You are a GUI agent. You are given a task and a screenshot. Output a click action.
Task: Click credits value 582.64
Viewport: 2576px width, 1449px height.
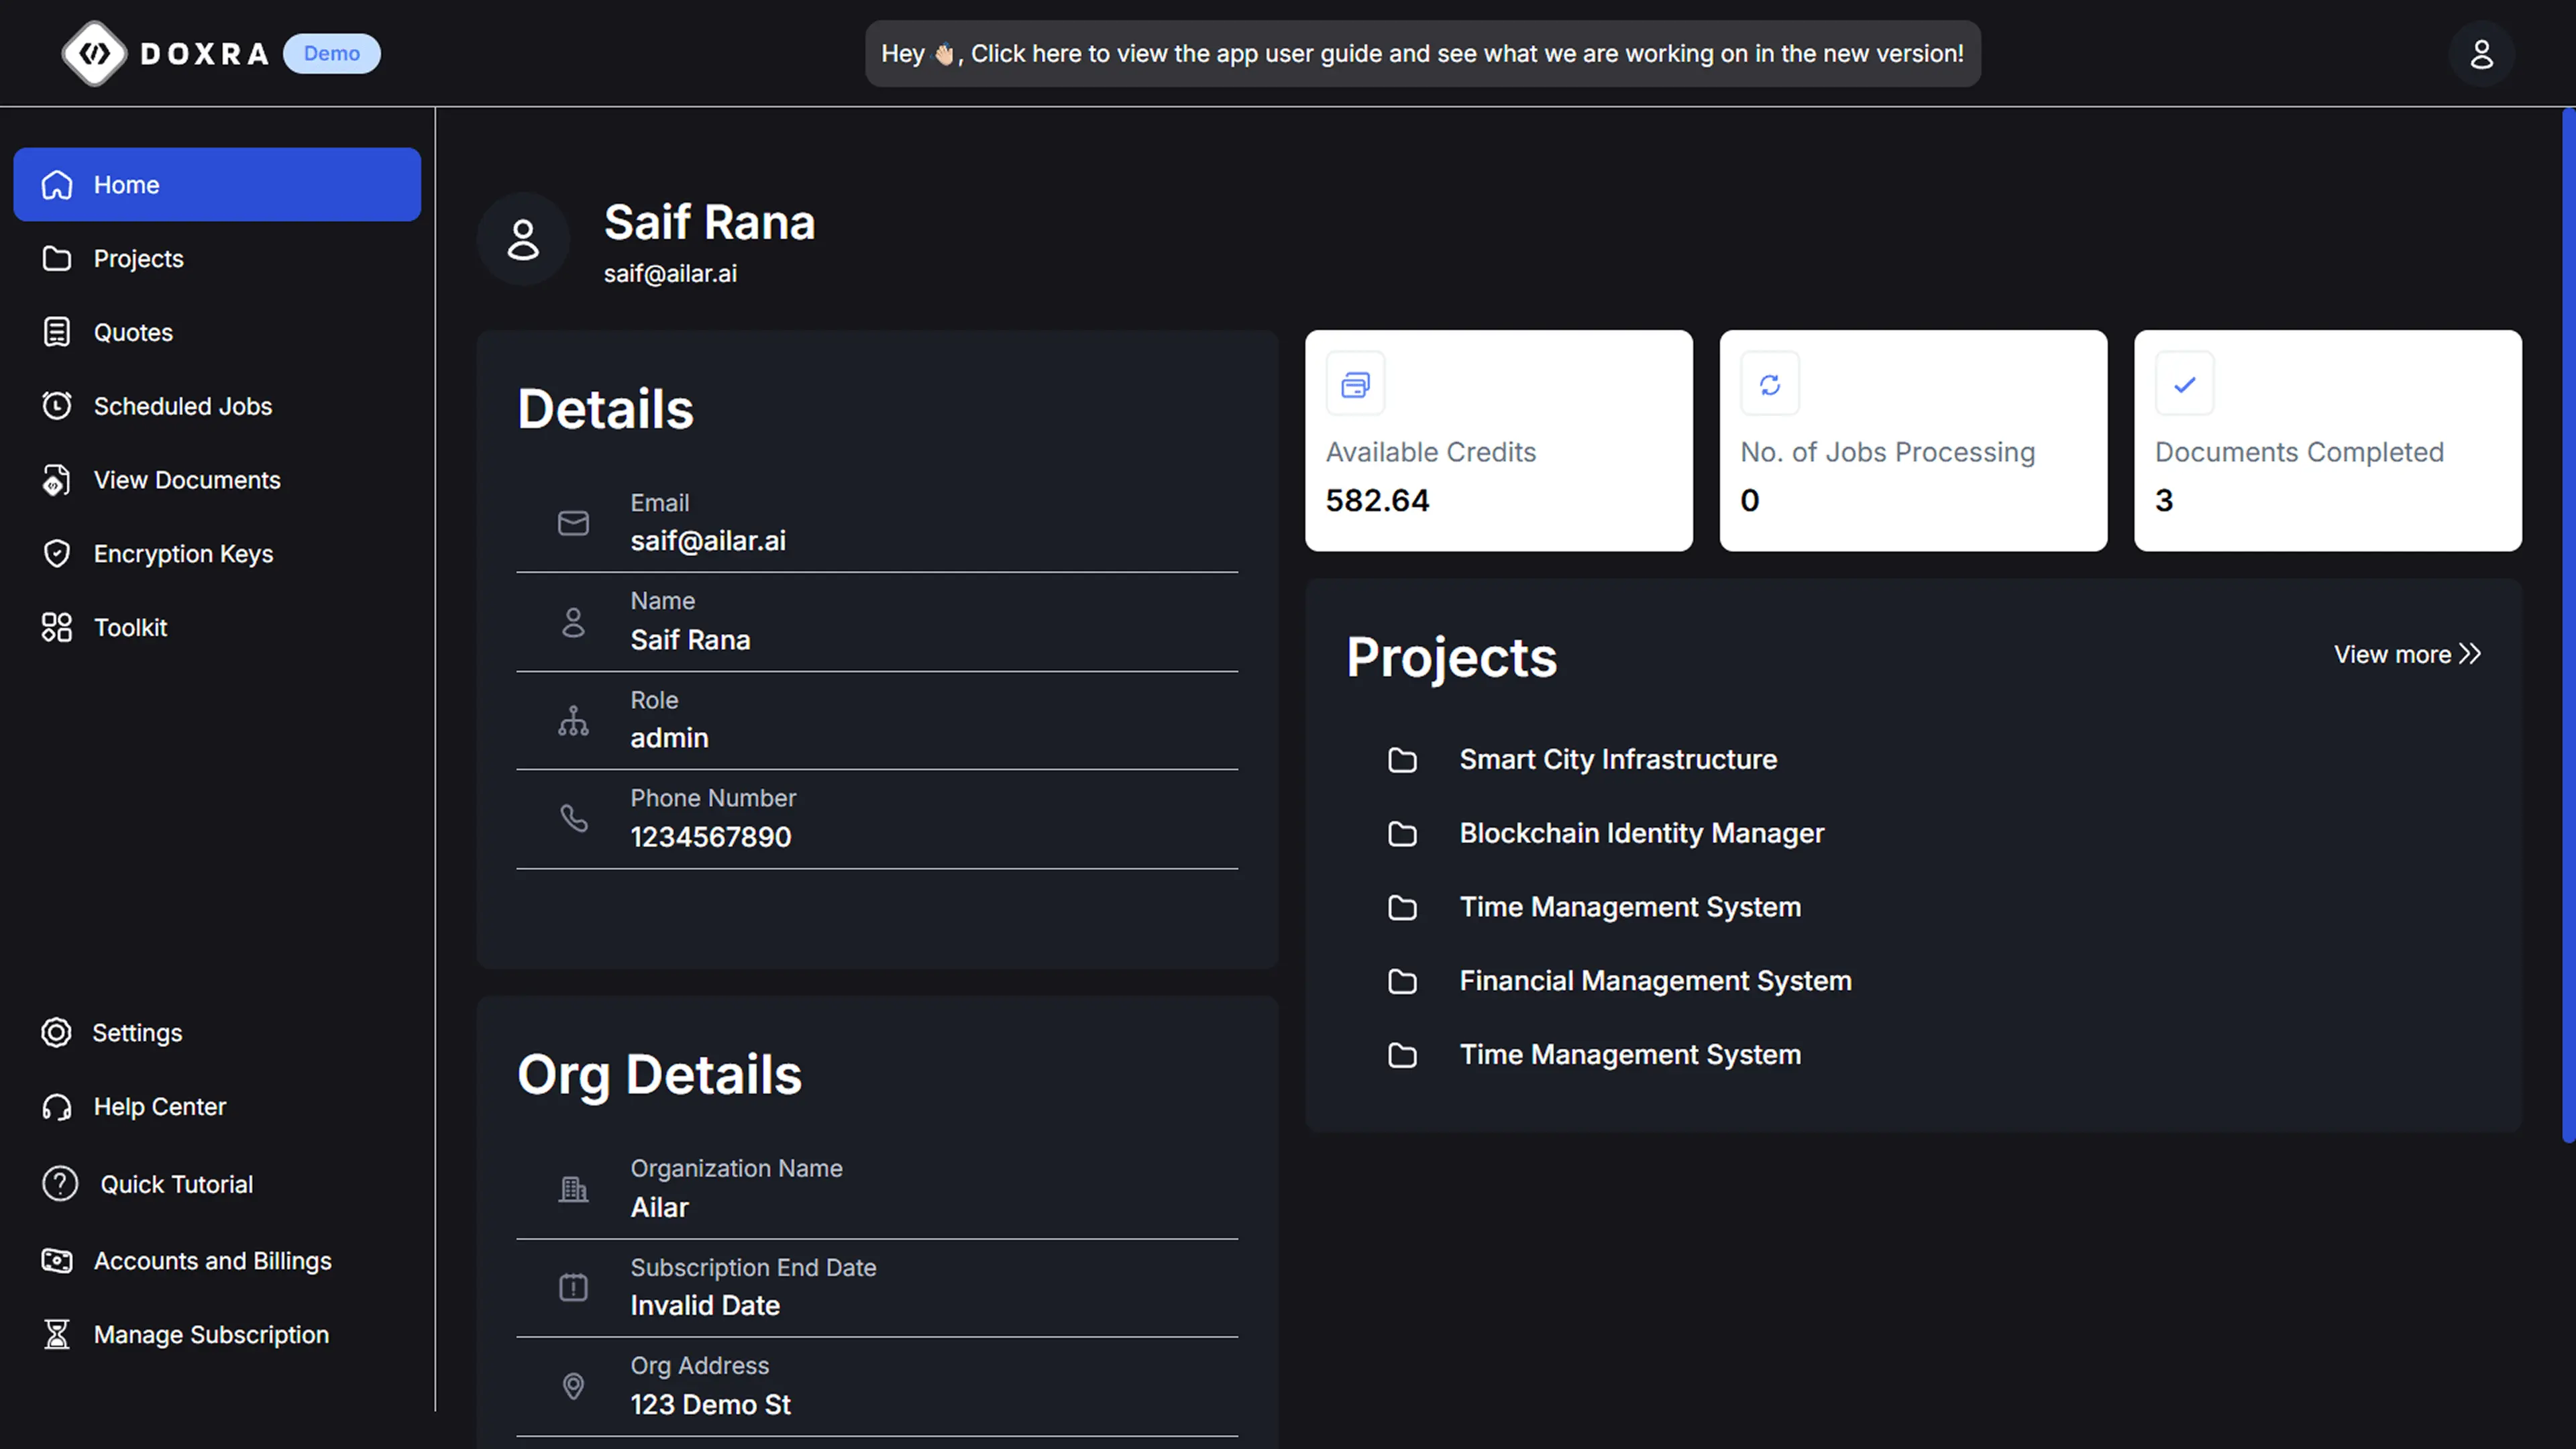[x=1377, y=500]
